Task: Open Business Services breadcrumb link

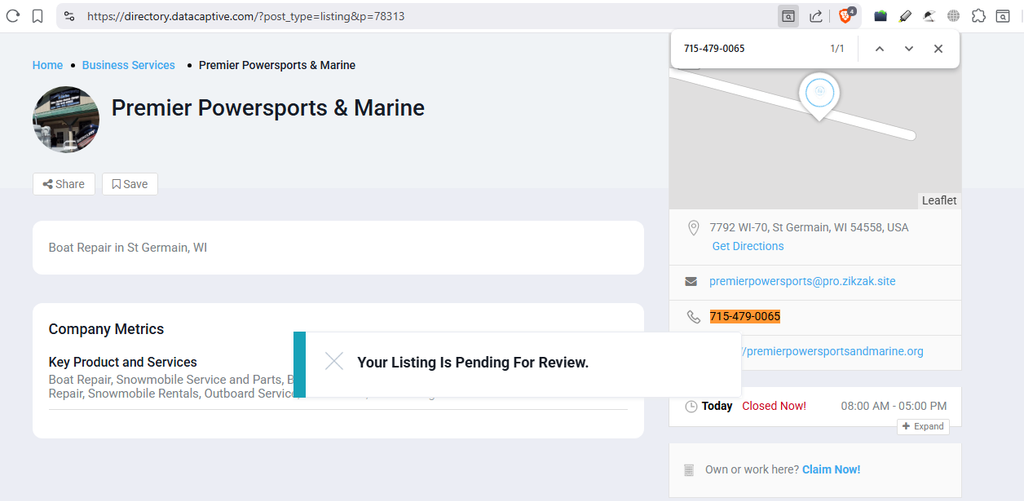Action: (129, 65)
